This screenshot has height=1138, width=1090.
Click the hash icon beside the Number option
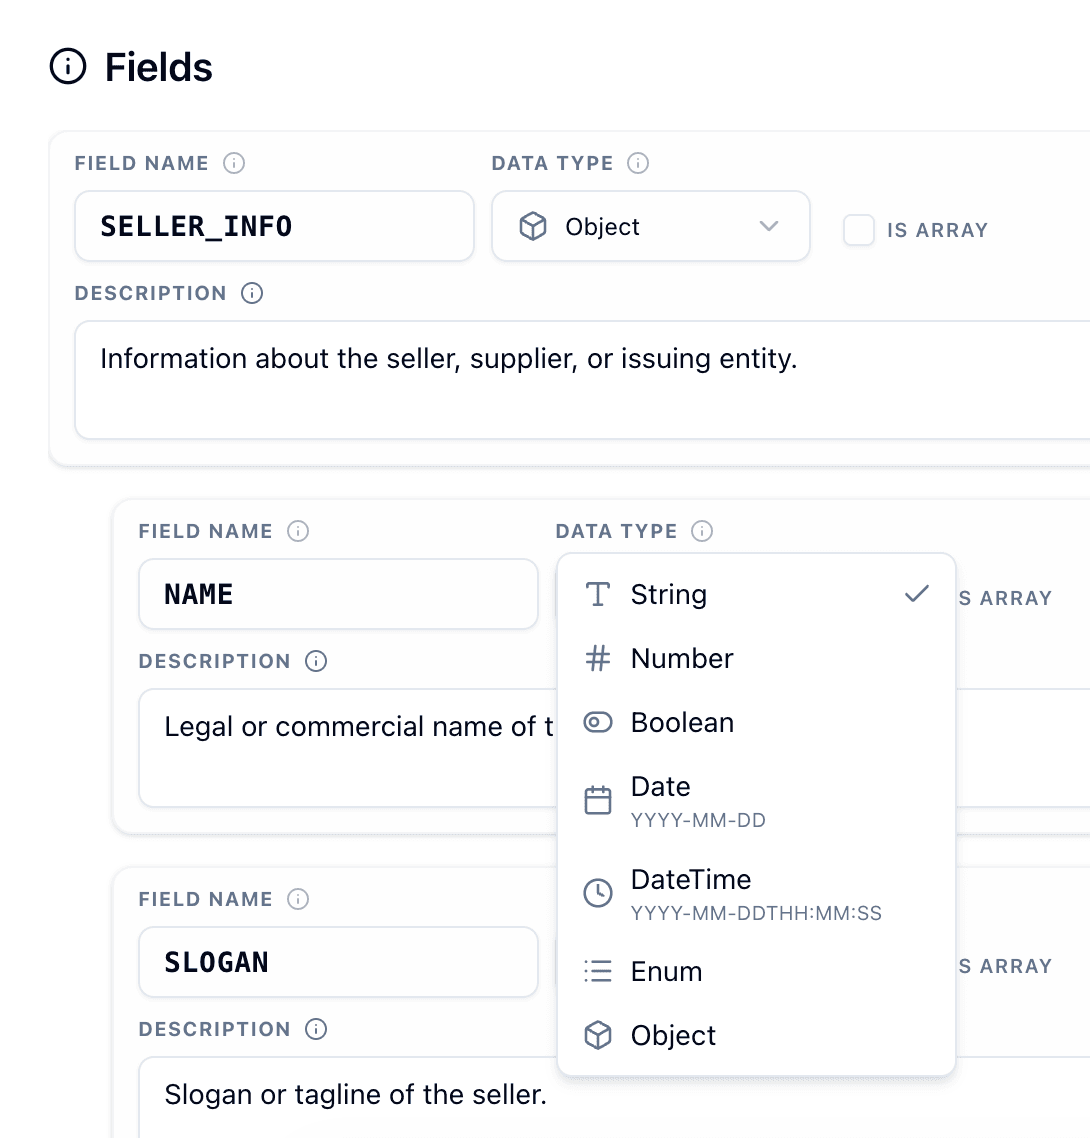pyautogui.click(x=596, y=658)
